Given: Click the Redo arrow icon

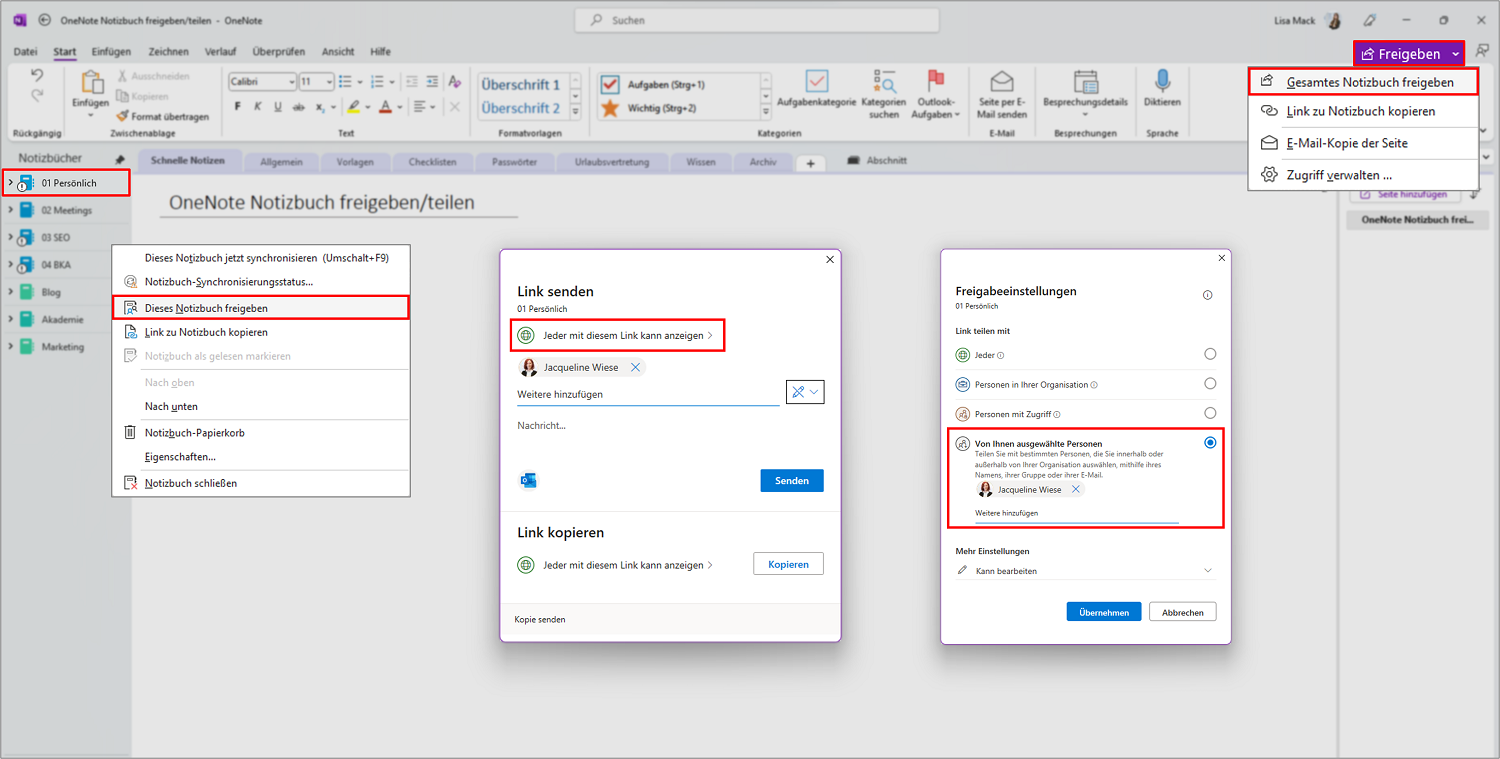Looking at the screenshot, I should pos(37,96).
